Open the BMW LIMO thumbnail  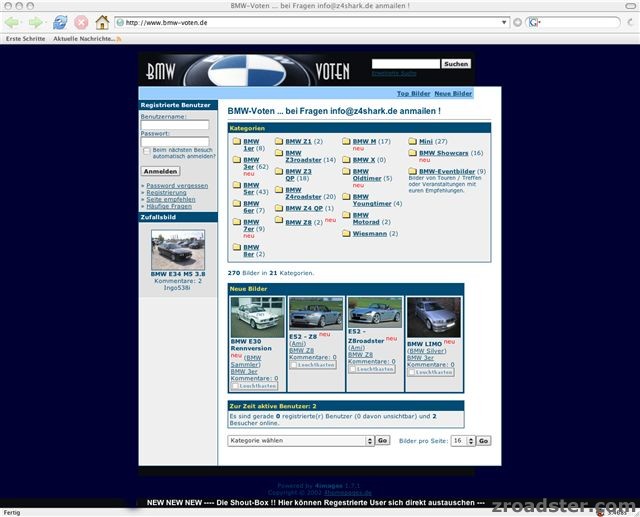(434, 317)
